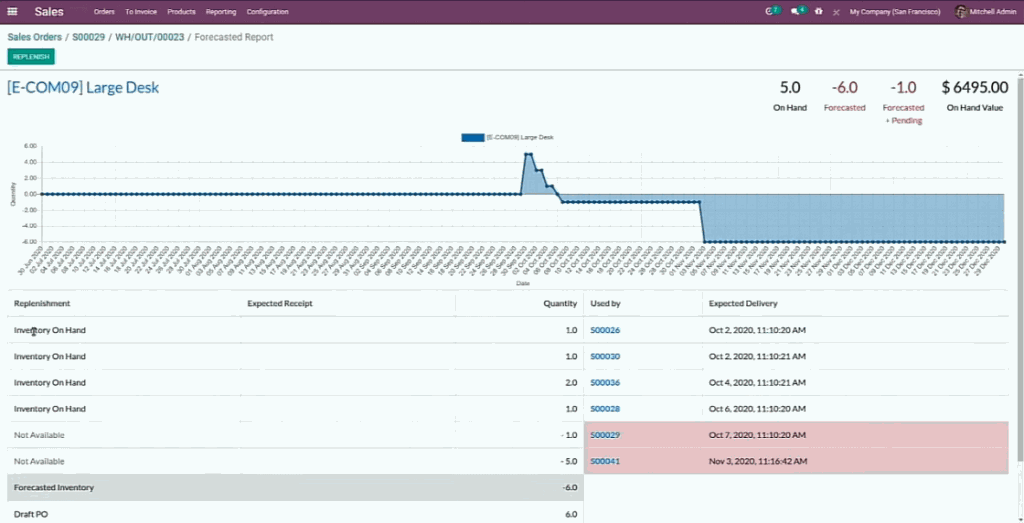Open the Orders menu
This screenshot has width=1024, height=523.
point(104,12)
